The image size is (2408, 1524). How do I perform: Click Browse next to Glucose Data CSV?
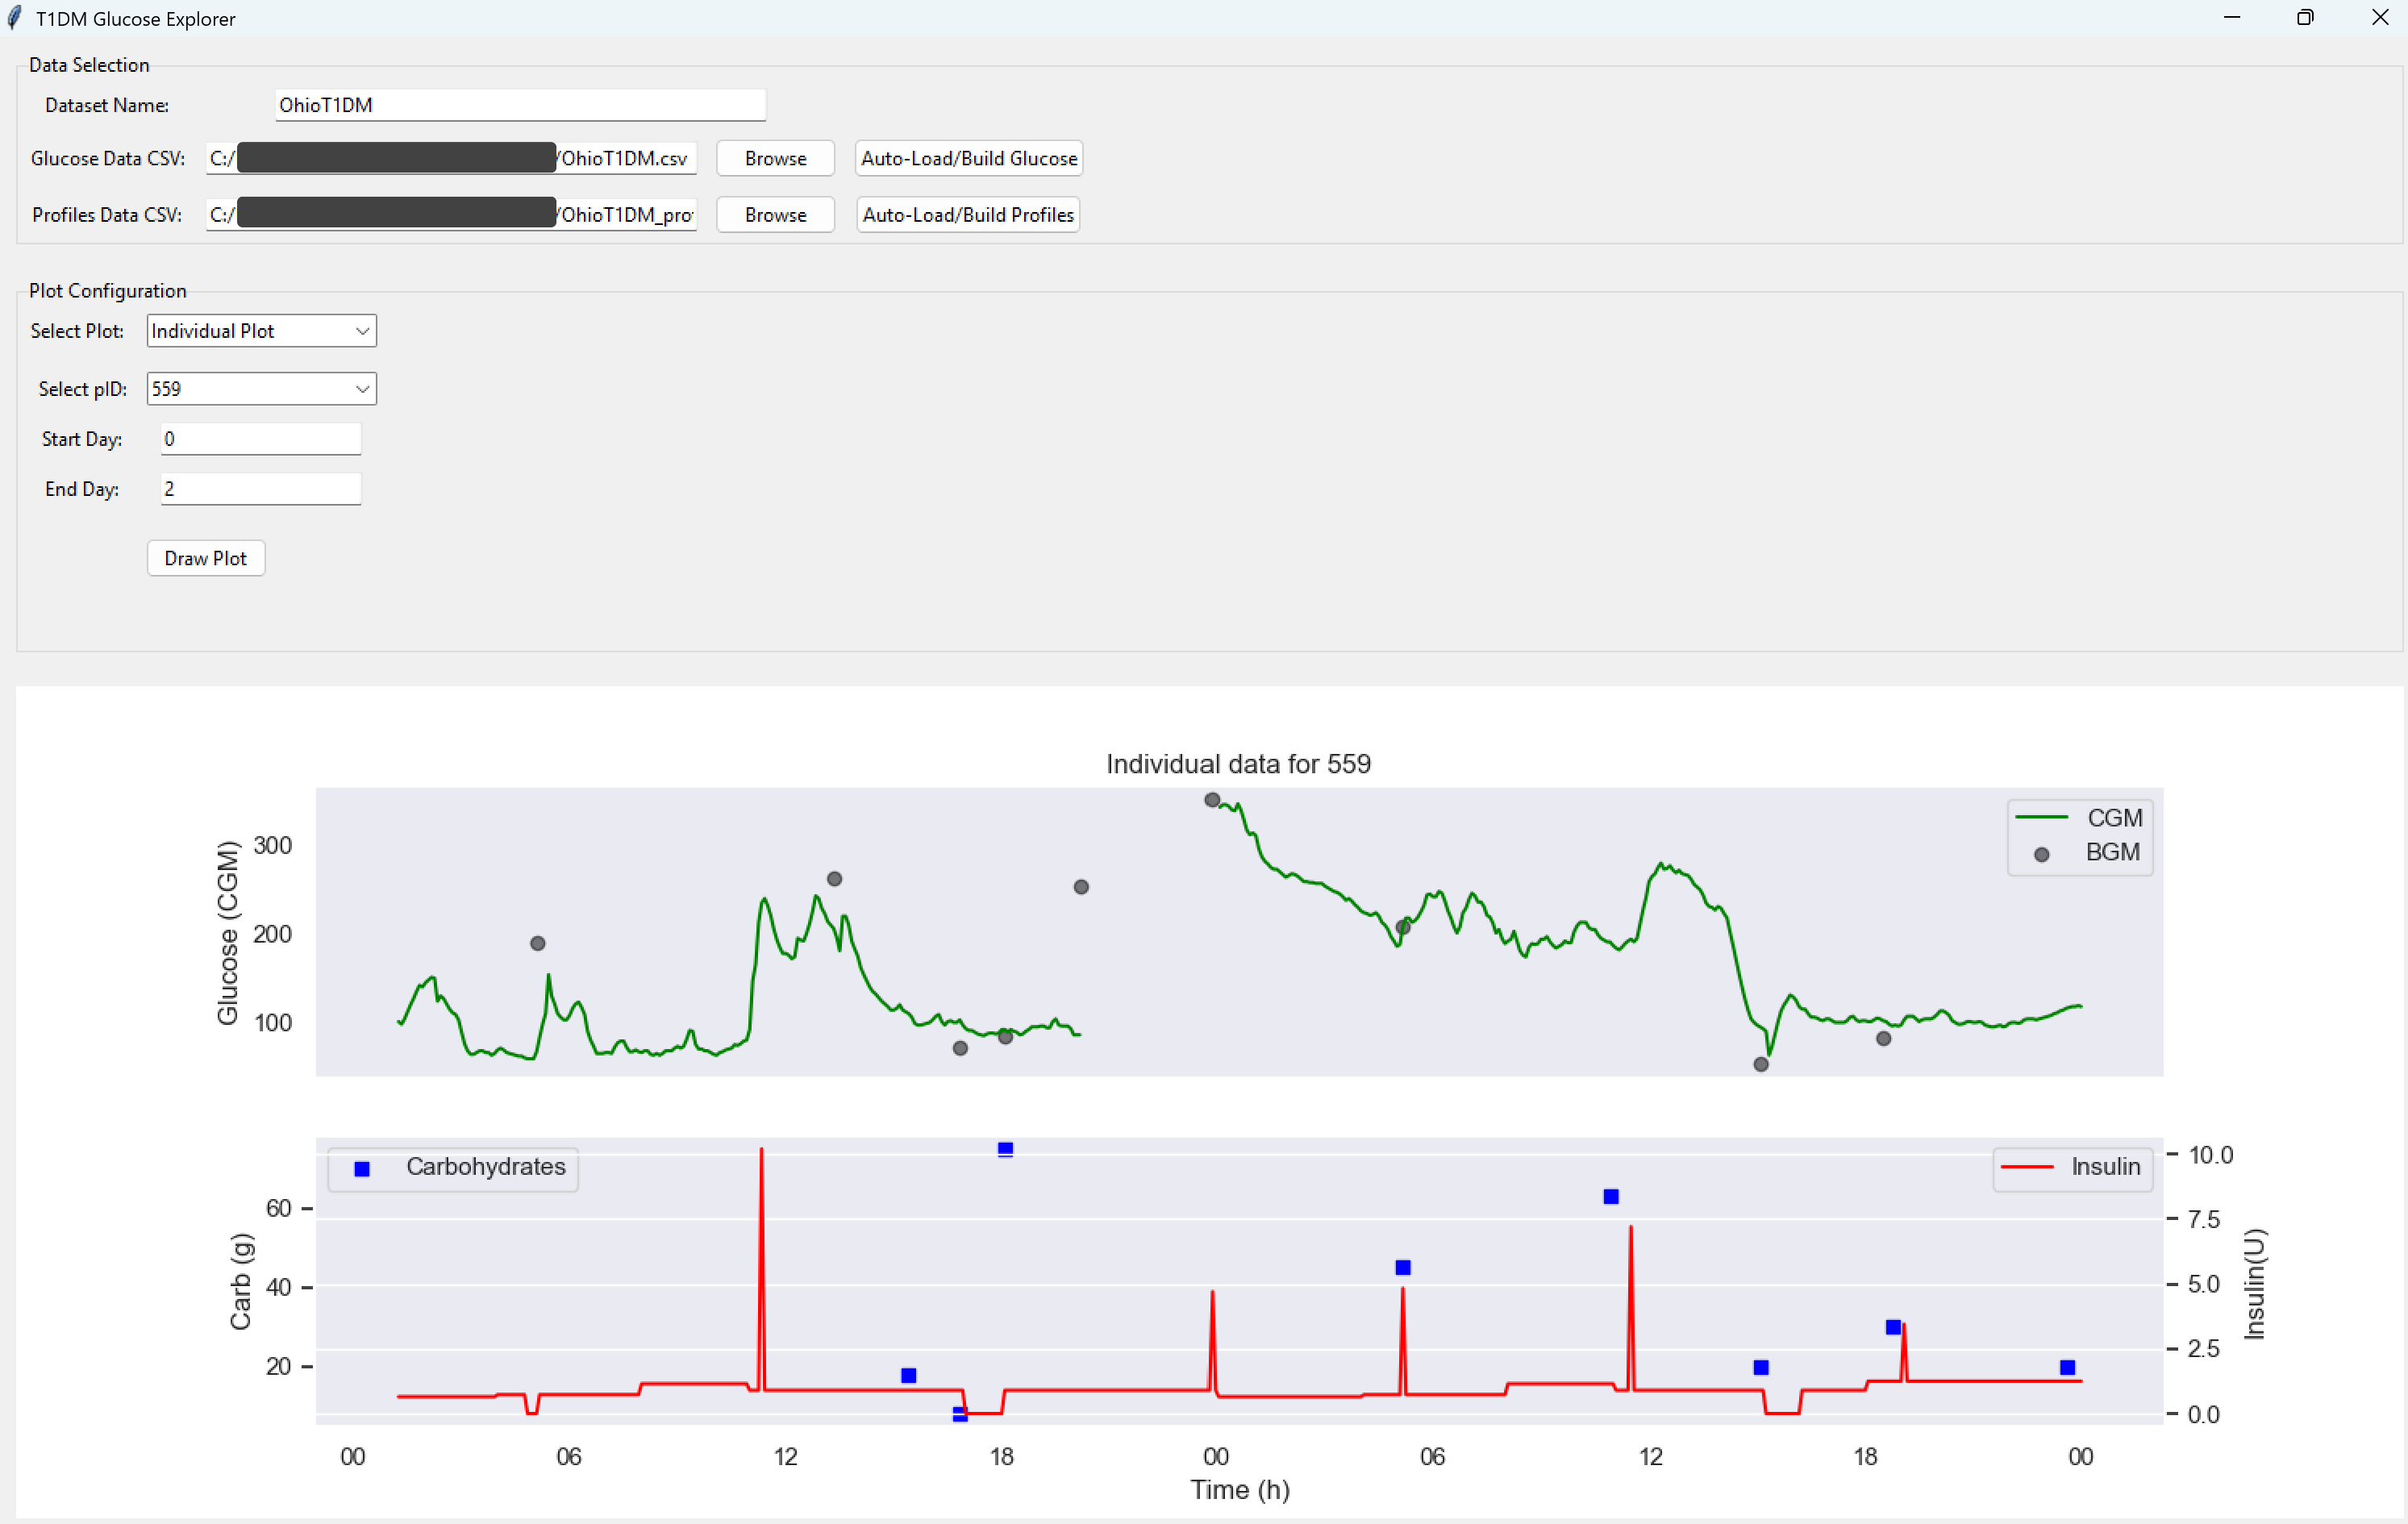[x=775, y=158]
